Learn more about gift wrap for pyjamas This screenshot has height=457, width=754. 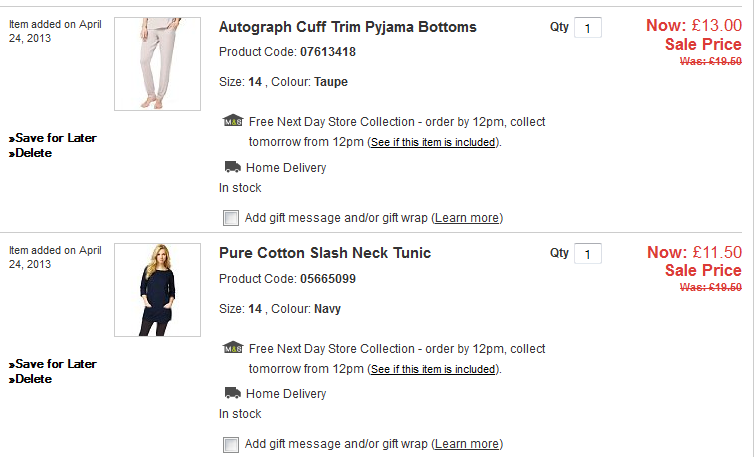pyautogui.click(x=467, y=218)
